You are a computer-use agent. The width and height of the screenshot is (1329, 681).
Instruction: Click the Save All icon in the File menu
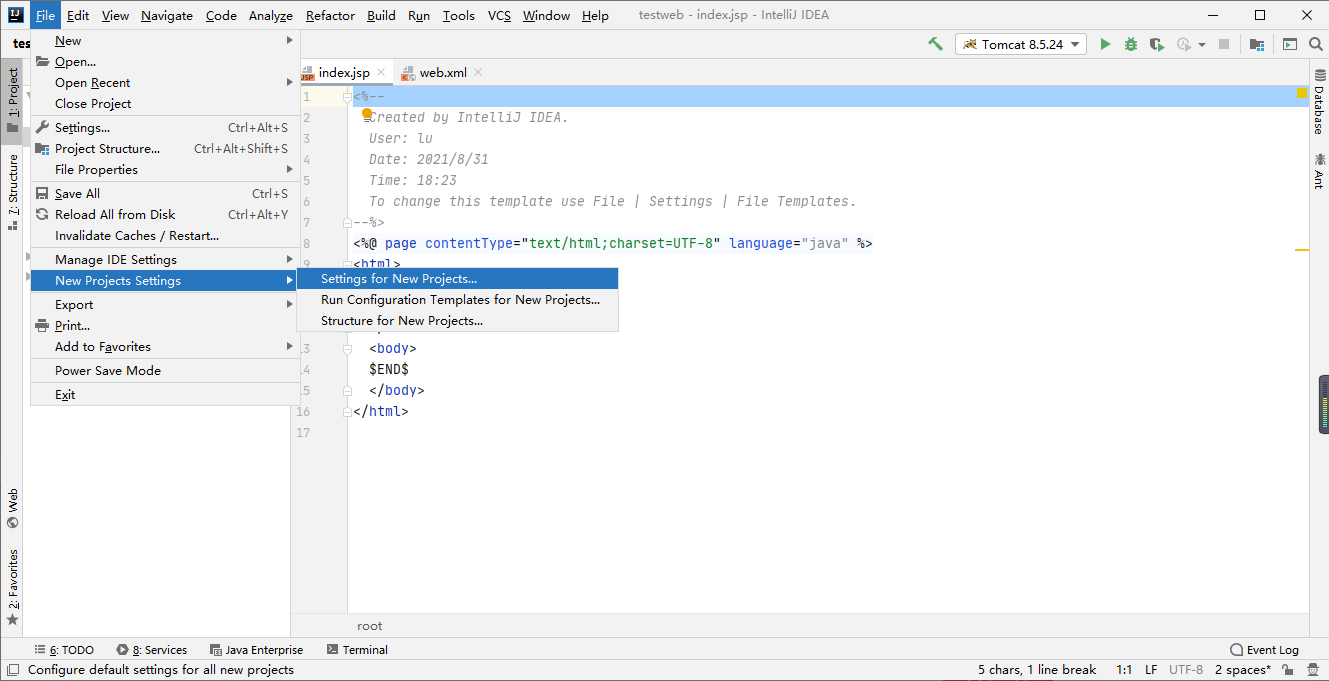point(41,193)
